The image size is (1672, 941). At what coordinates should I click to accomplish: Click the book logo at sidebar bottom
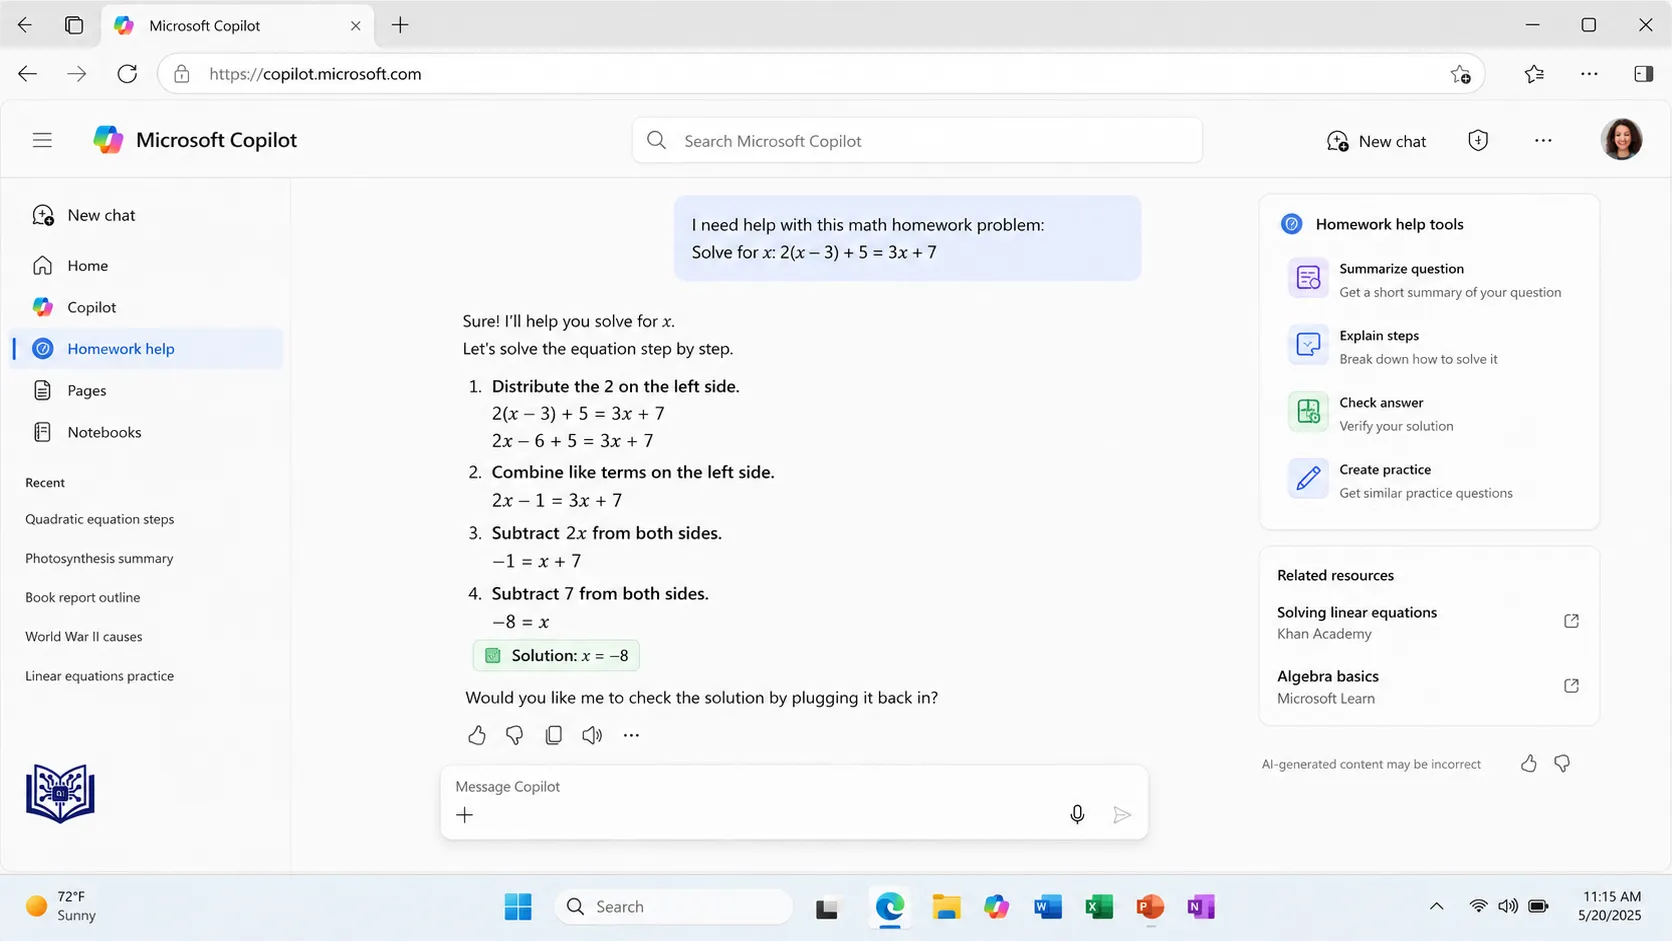(60, 793)
